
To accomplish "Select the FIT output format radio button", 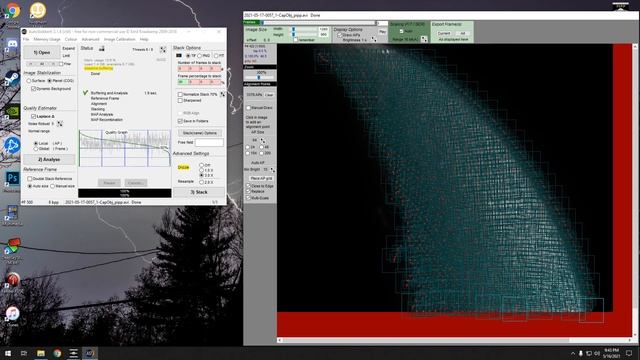I will point(216,56).
